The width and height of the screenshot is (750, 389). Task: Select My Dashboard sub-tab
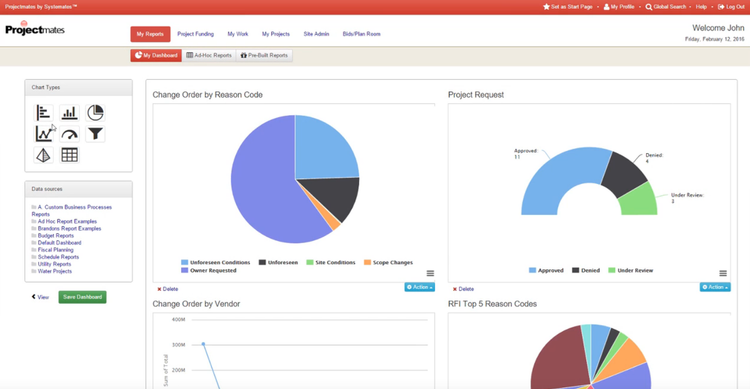[156, 56]
